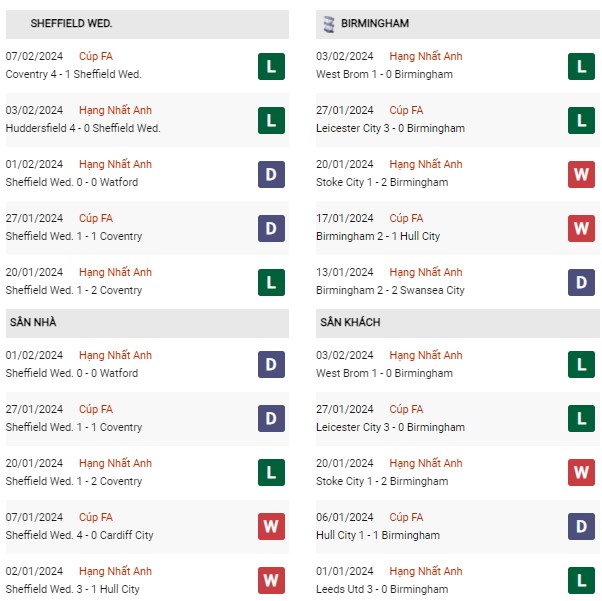Click the D badge for 0-0 Watford on 01/02/2024 in top Sheffield Wed. list
This screenshot has height=601, width=602.
pos(271,174)
